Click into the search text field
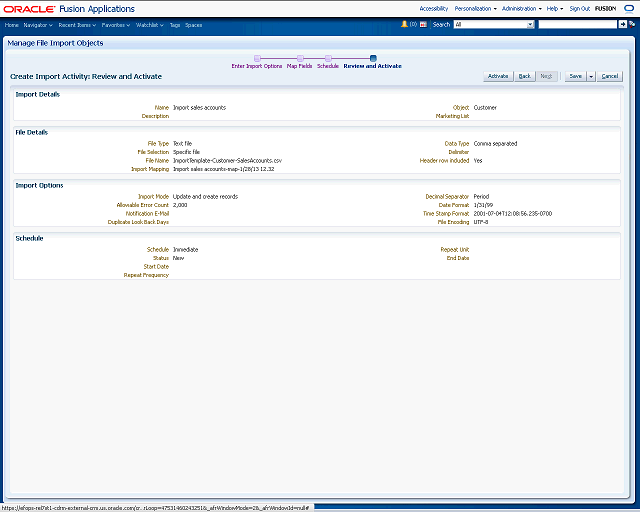This screenshot has width=640, height=512. (576, 24)
